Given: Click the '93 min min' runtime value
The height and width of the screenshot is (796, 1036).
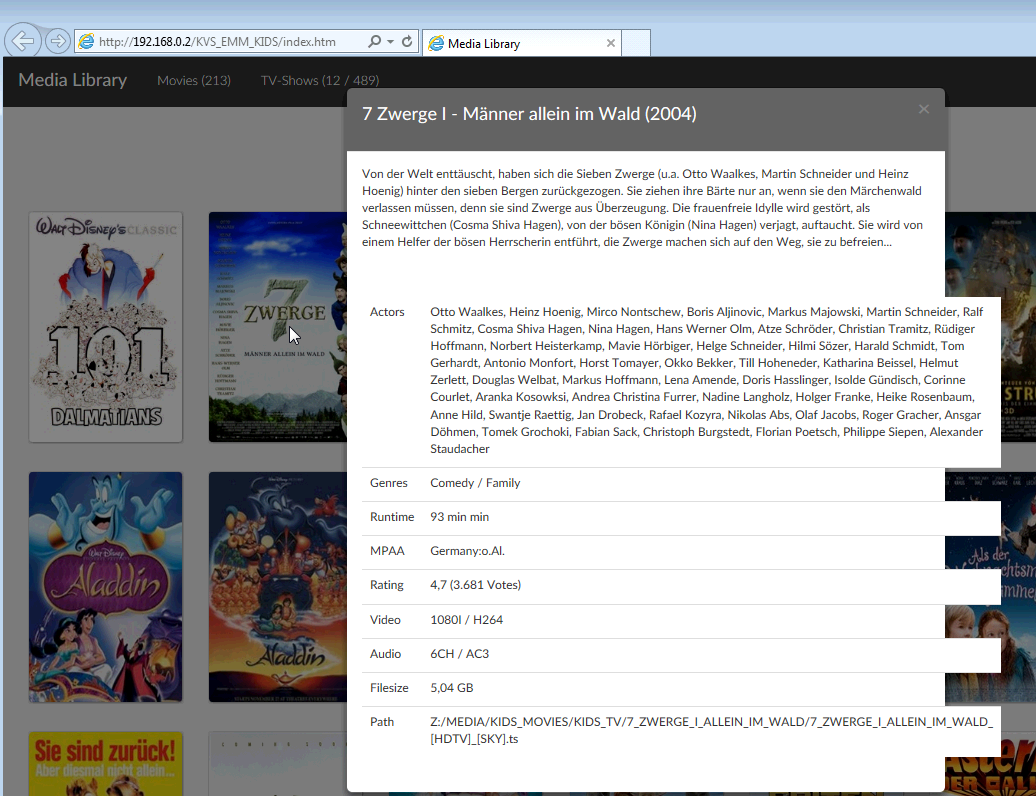Looking at the screenshot, I should [x=460, y=517].
